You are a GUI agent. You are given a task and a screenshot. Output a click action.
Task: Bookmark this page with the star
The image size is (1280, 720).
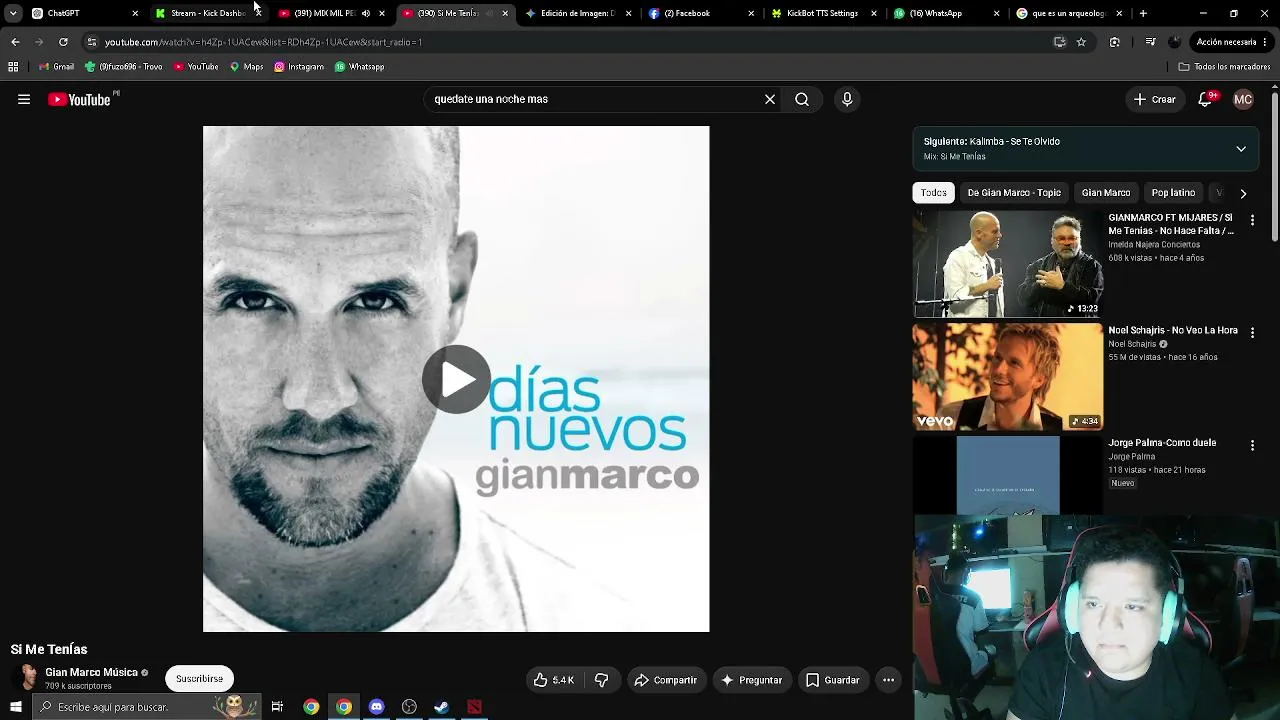pos(1081,42)
